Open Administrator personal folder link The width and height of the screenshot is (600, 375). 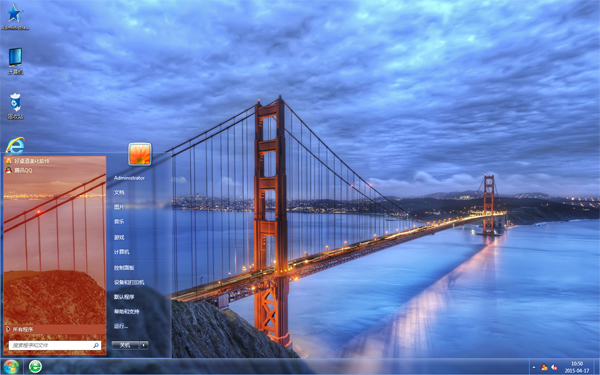click(x=129, y=178)
